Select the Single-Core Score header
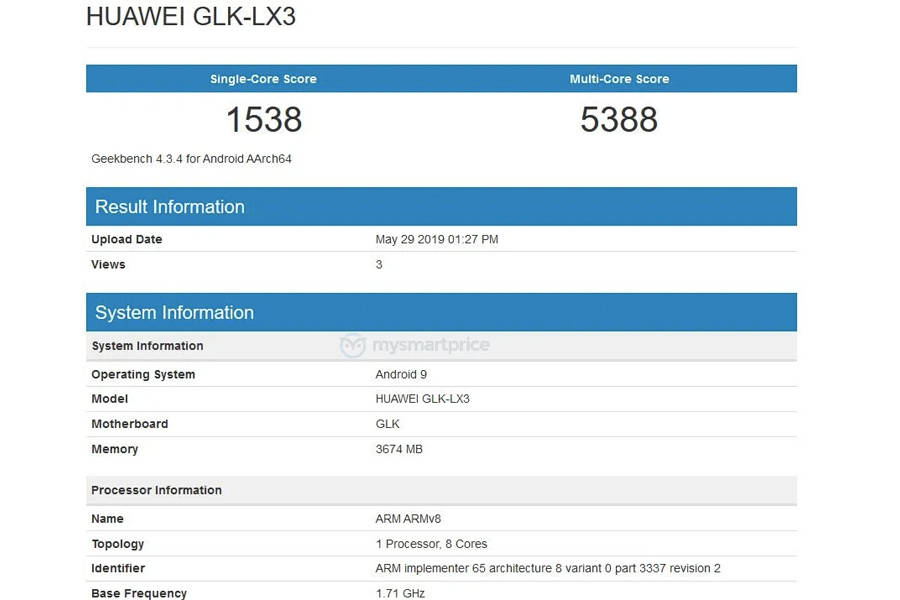This screenshot has height=600, width=900. coord(263,78)
